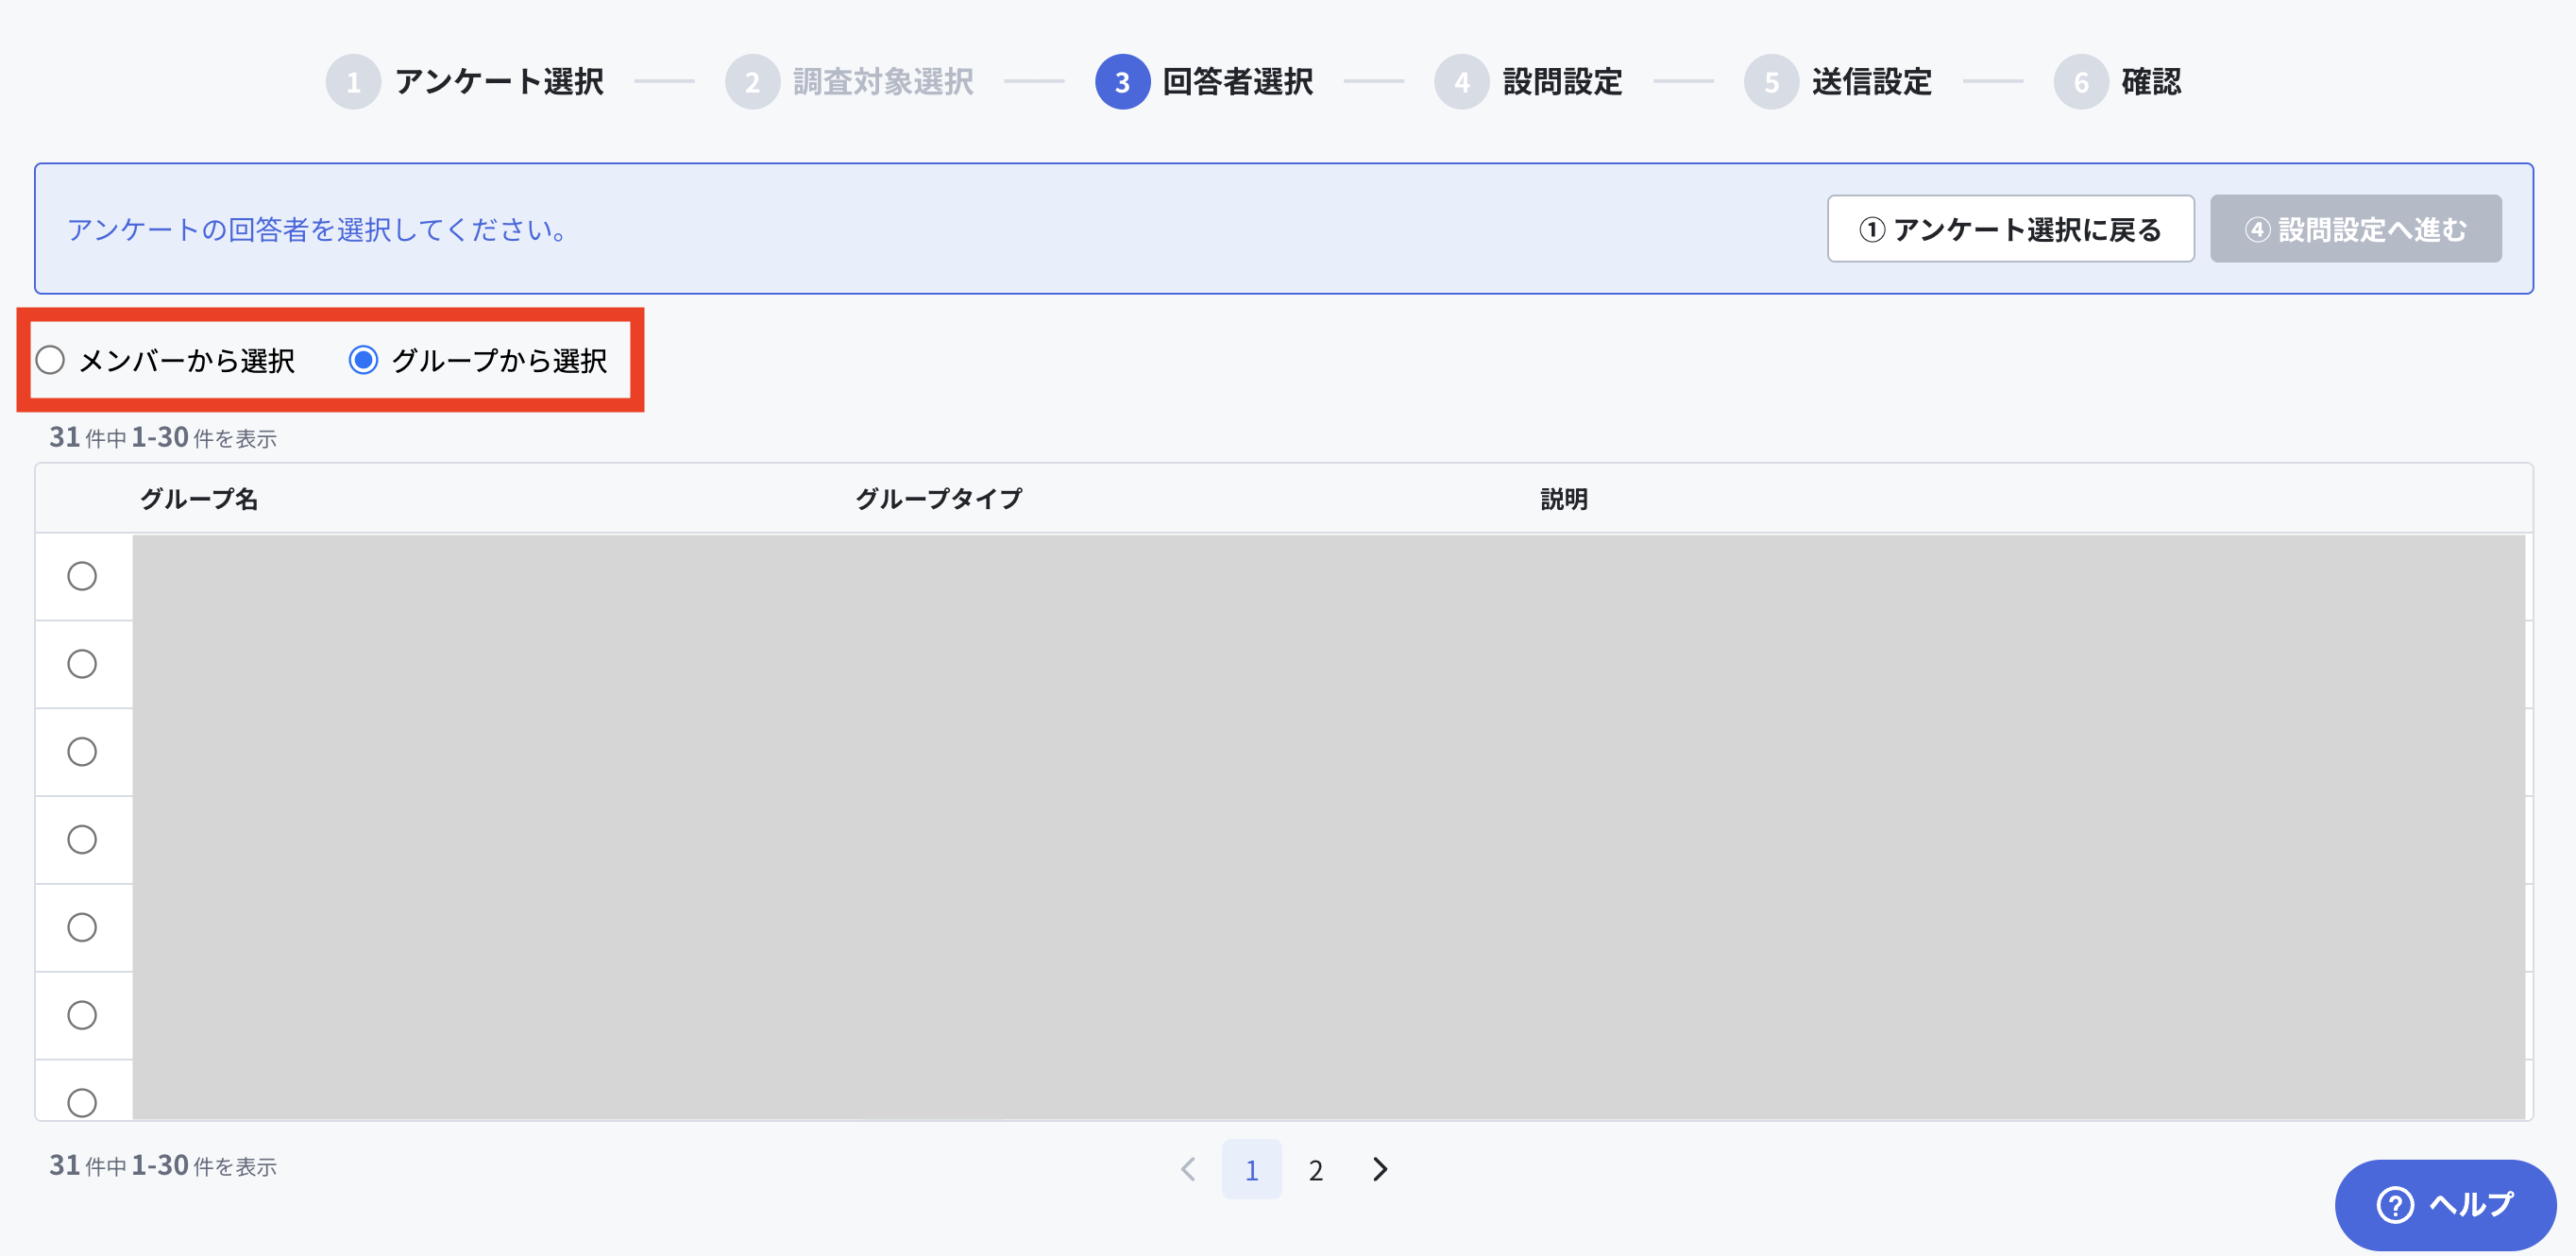2576x1256 pixels.
Task: Go to step 1 アンケート選択
Action: [x=464, y=82]
